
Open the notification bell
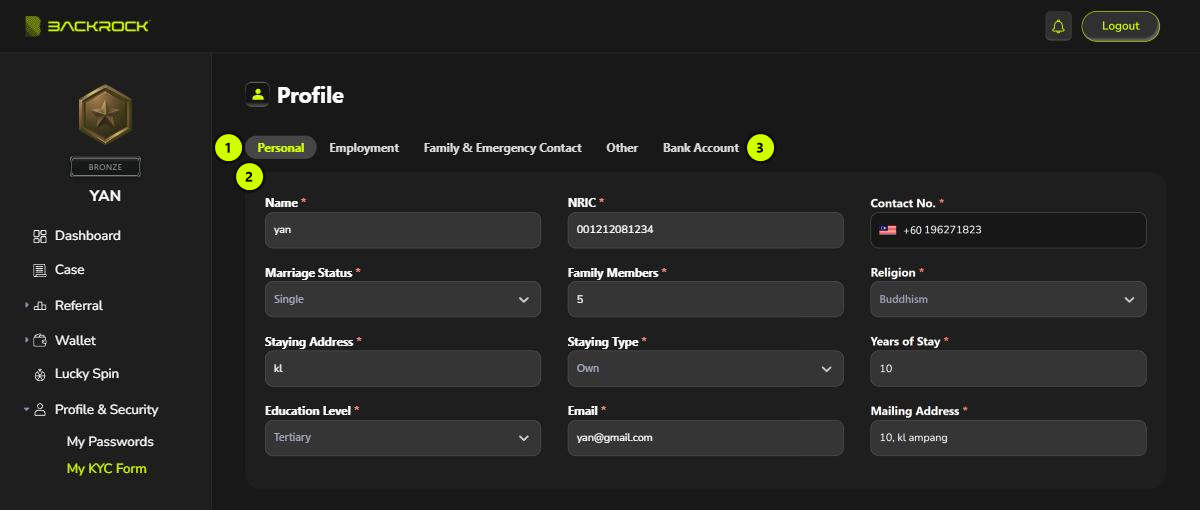pyautogui.click(x=1058, y=26)
